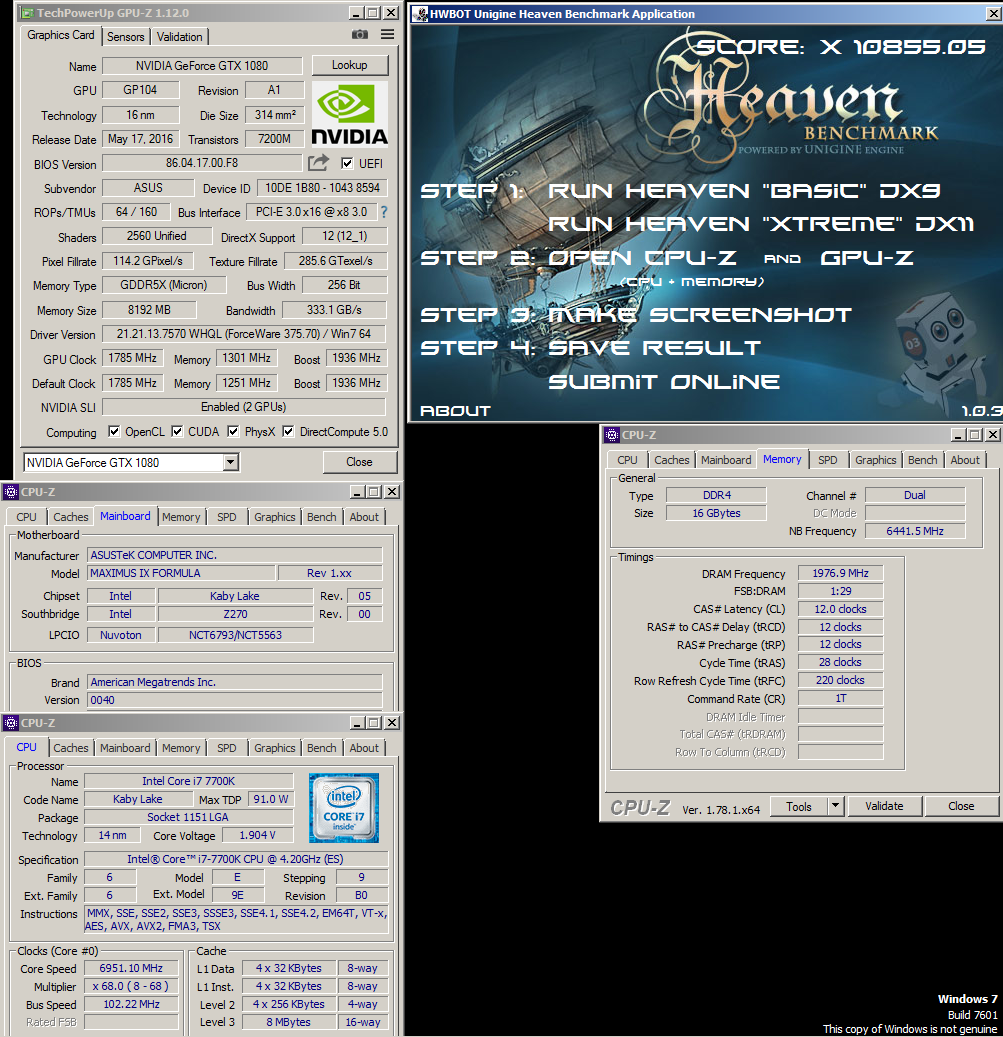
Task: Open Caches tab in CPU-Z Mainboard window
Action: (x=71, y=517)
